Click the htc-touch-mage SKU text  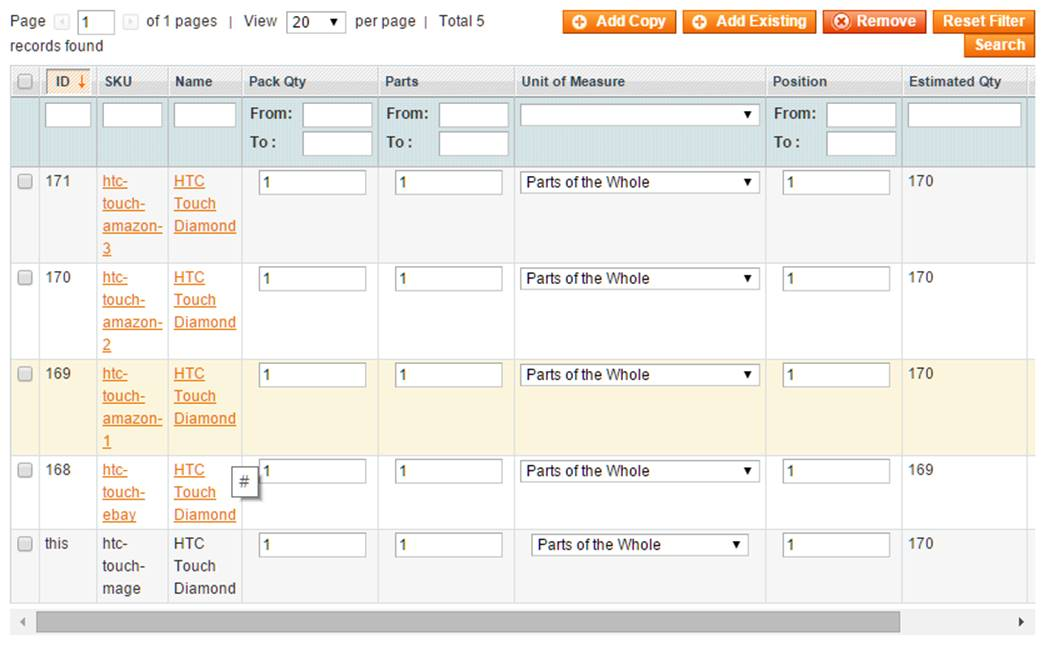pos(124,566)
